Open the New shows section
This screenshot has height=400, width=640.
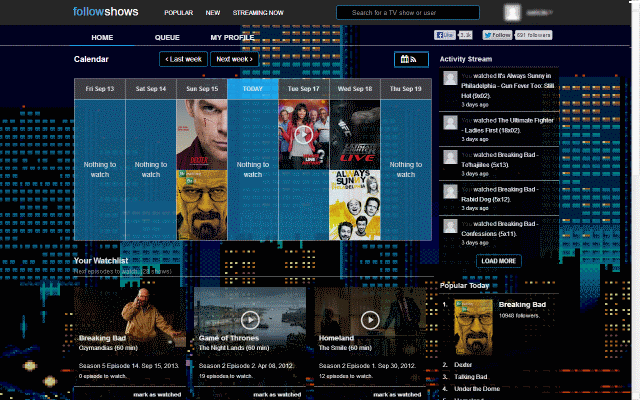213,13
